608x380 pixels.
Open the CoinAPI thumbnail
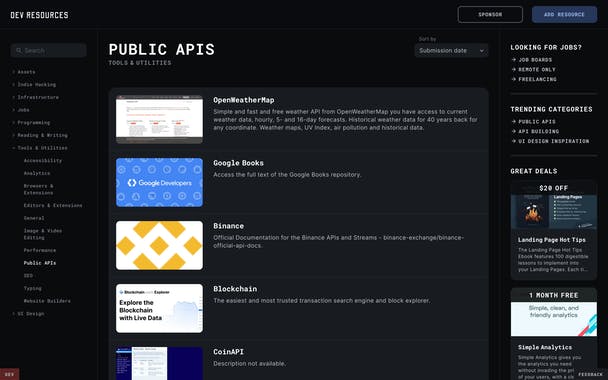tap(159, 363)
